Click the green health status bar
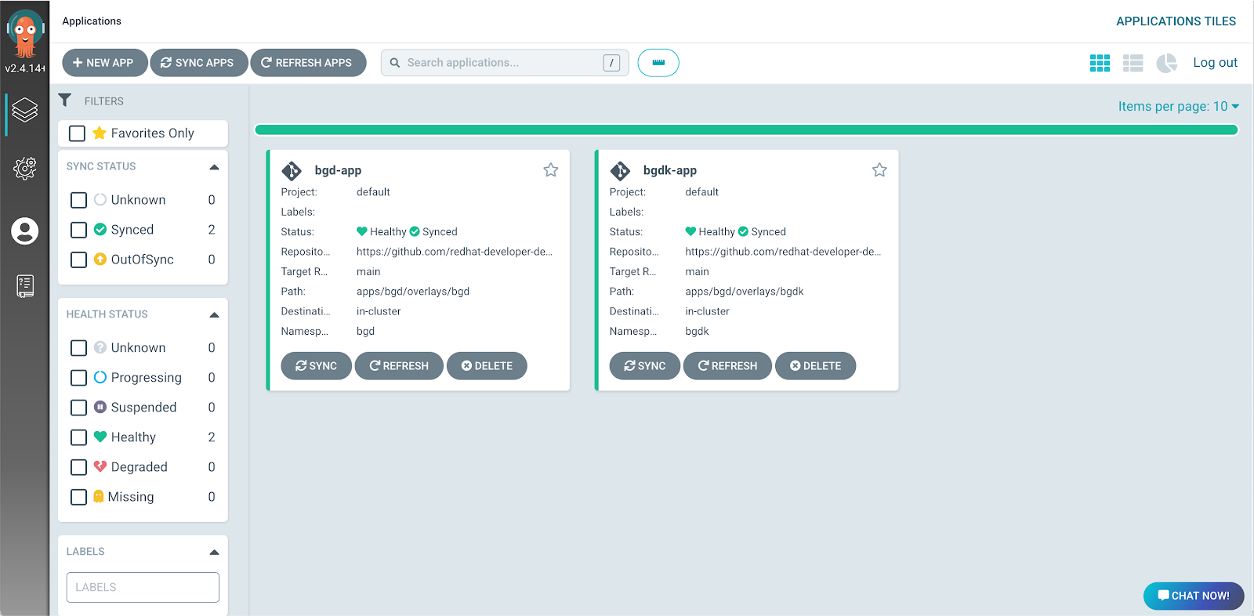 (746, 130)
